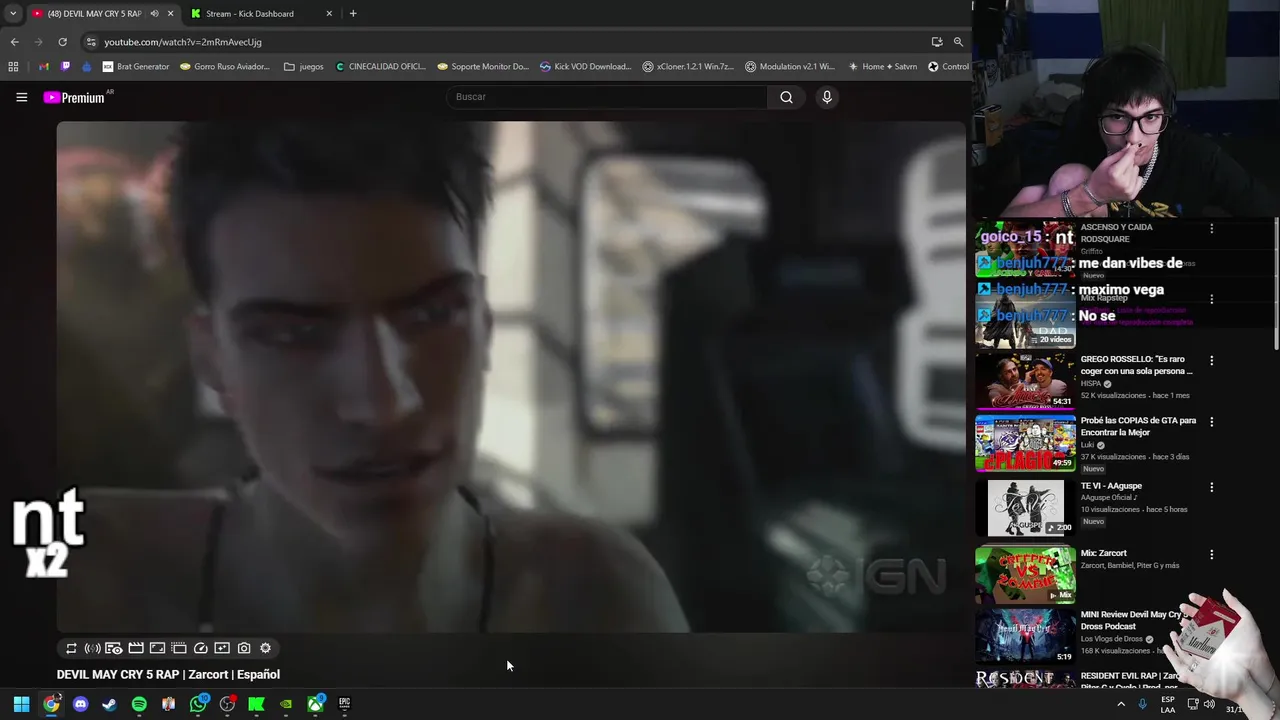
Task: Take screenshot with the camera icon
Action: click(244, 648)
